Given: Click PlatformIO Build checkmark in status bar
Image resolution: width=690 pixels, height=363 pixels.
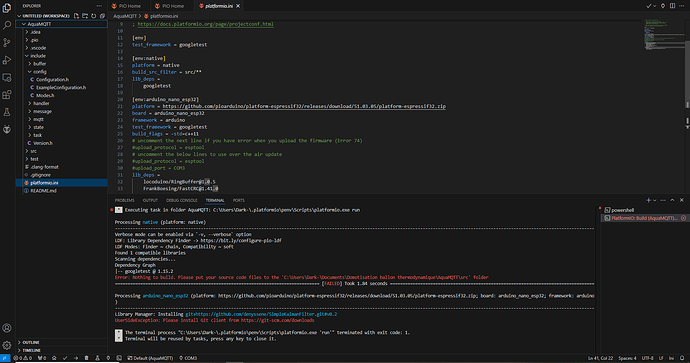Looking at the screenshot, I should [65, 358].
